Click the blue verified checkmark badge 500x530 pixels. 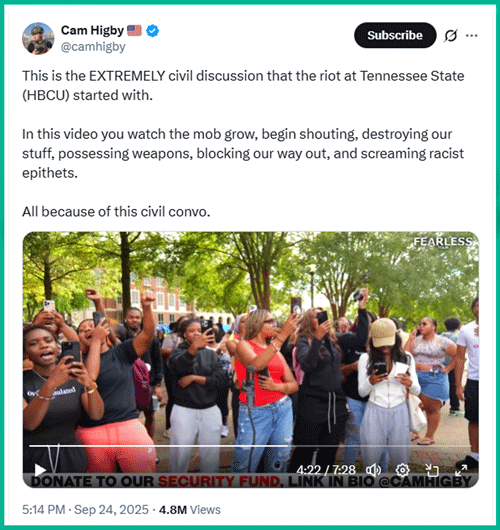pyautogui.click(x=152, y=31)
